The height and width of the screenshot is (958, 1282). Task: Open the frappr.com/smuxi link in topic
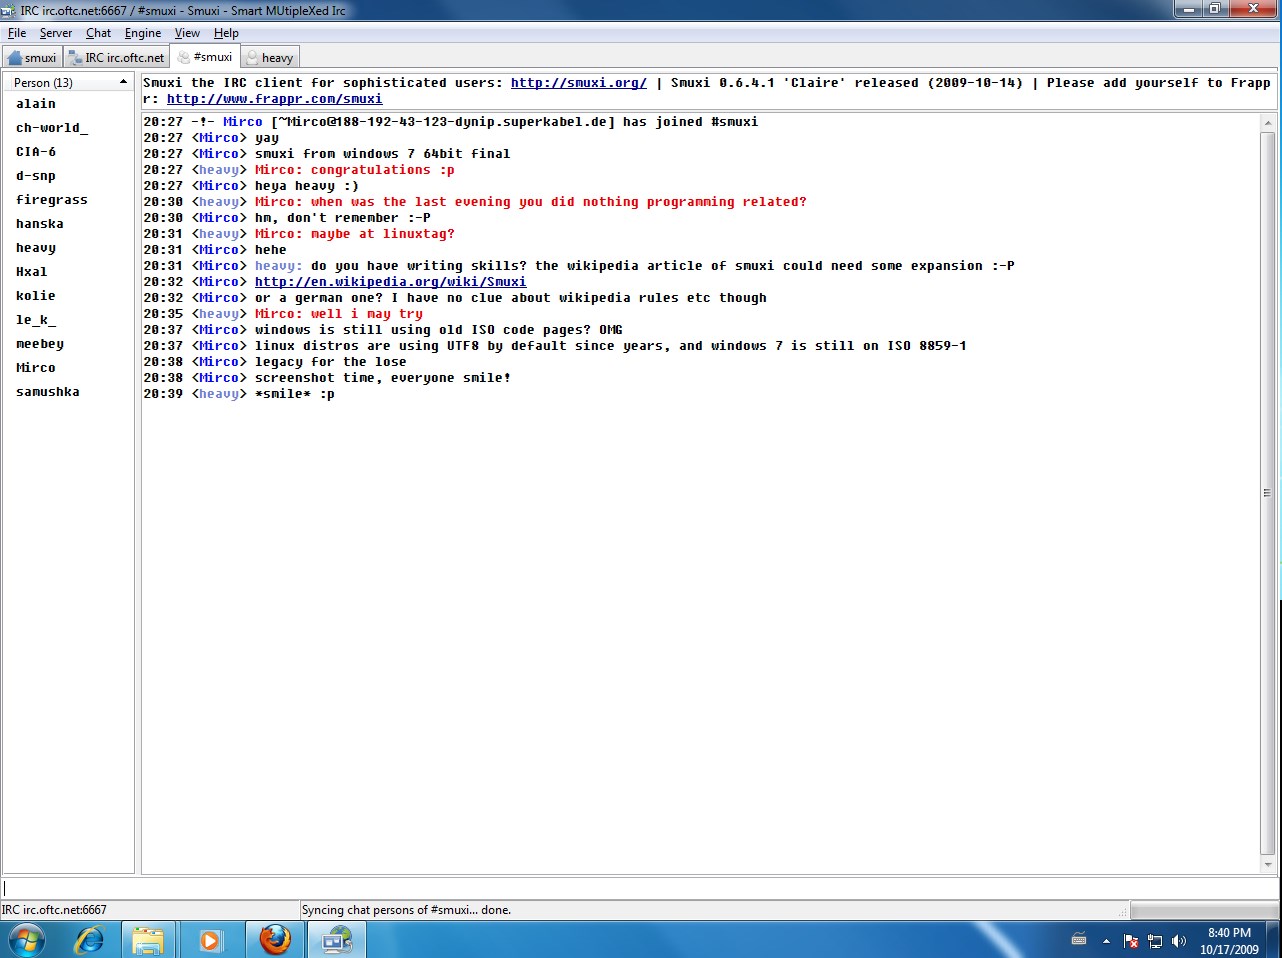click(275, 99)
